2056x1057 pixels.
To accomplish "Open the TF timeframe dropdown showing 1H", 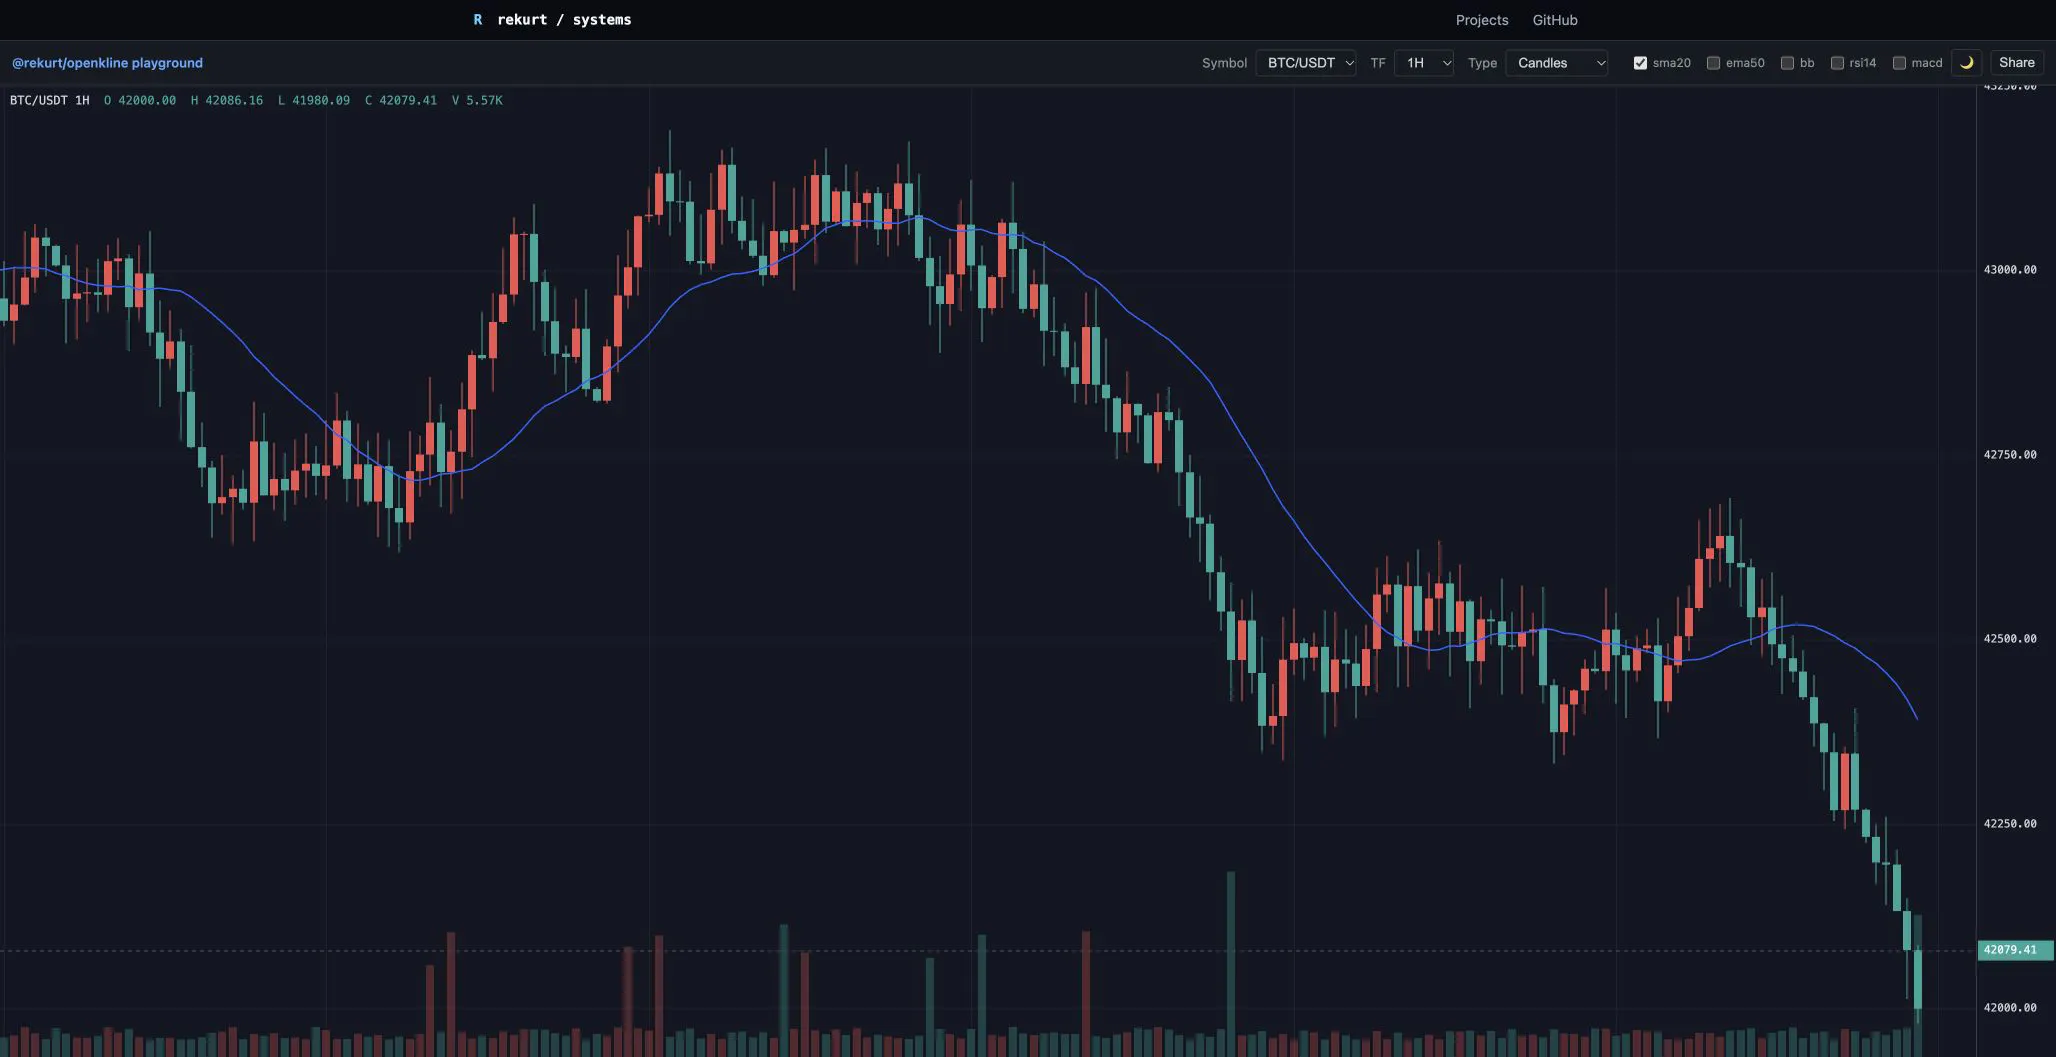I will 1424,63.
